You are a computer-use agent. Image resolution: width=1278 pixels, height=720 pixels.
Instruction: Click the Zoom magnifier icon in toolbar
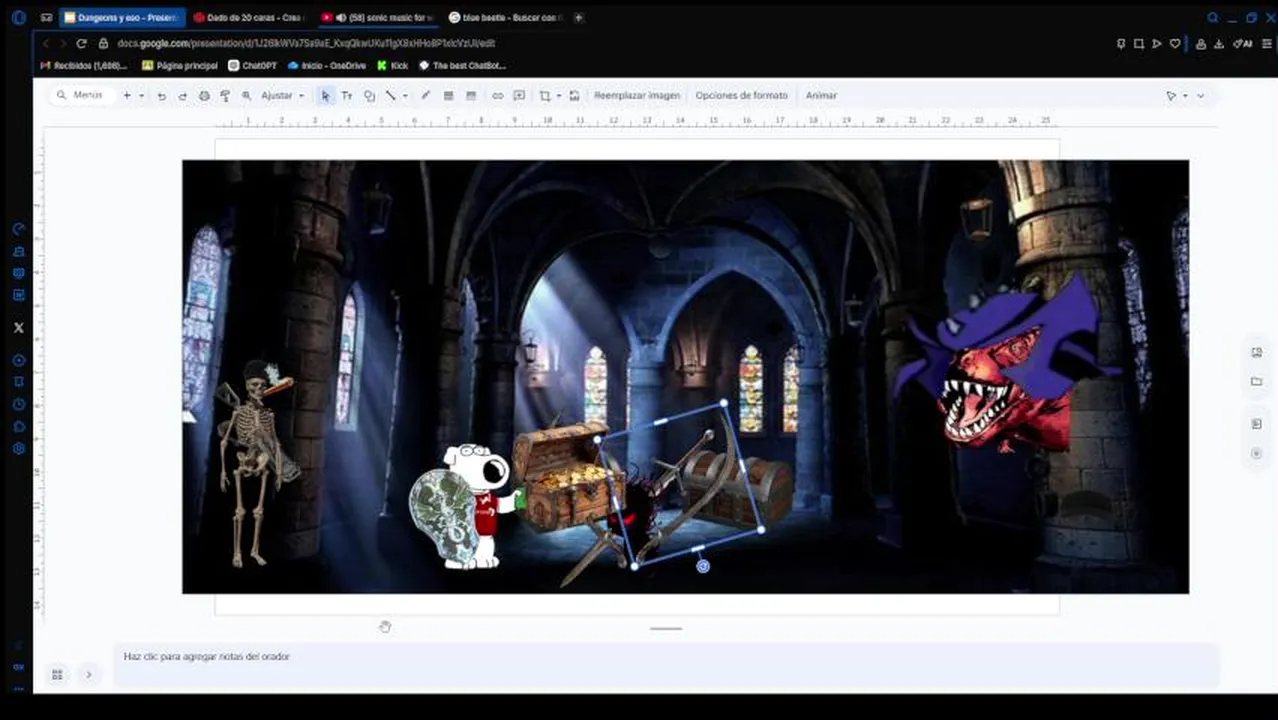pyautogui.click(x=246, y=96)
